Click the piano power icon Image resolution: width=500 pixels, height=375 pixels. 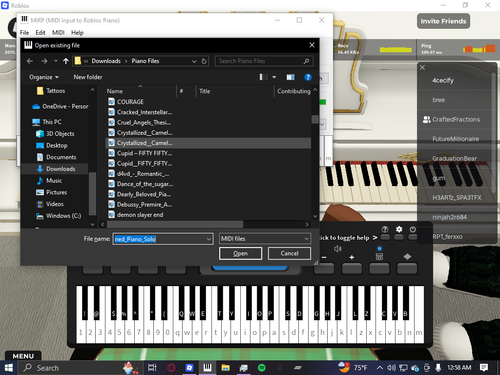(x=413, y=229)
